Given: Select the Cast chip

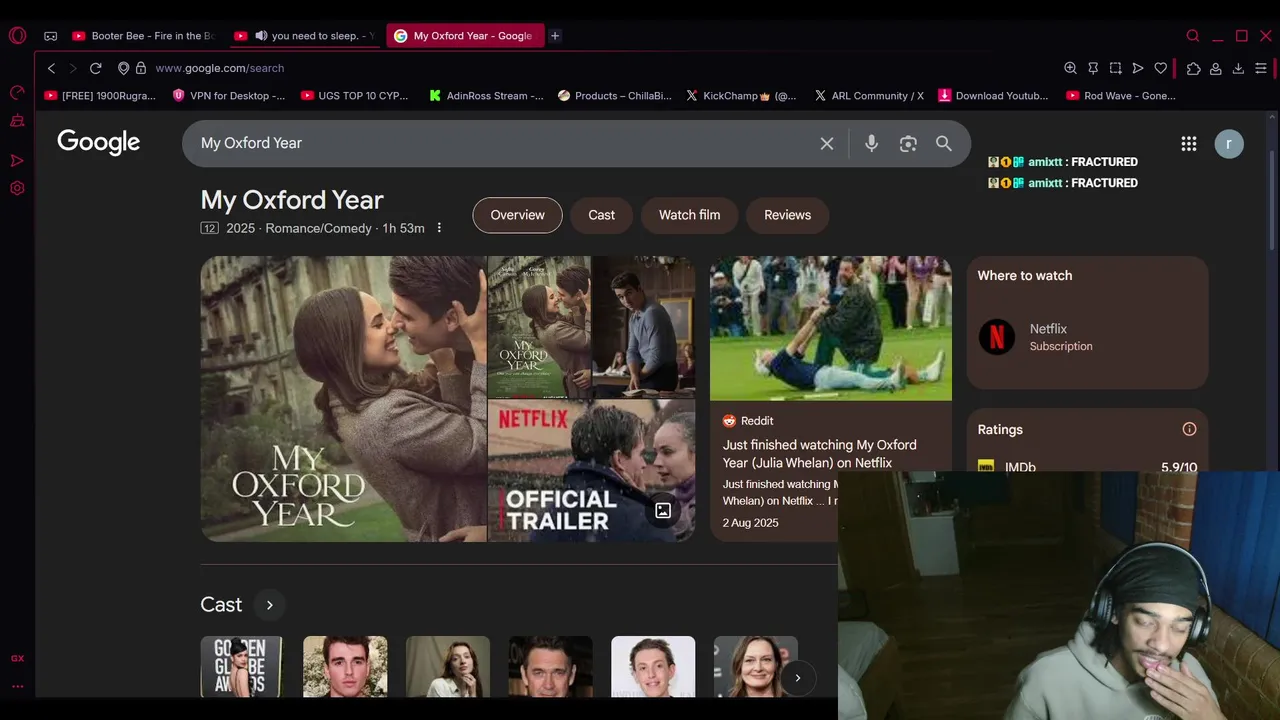Looking at the screenshot, I should pos(602,215).
